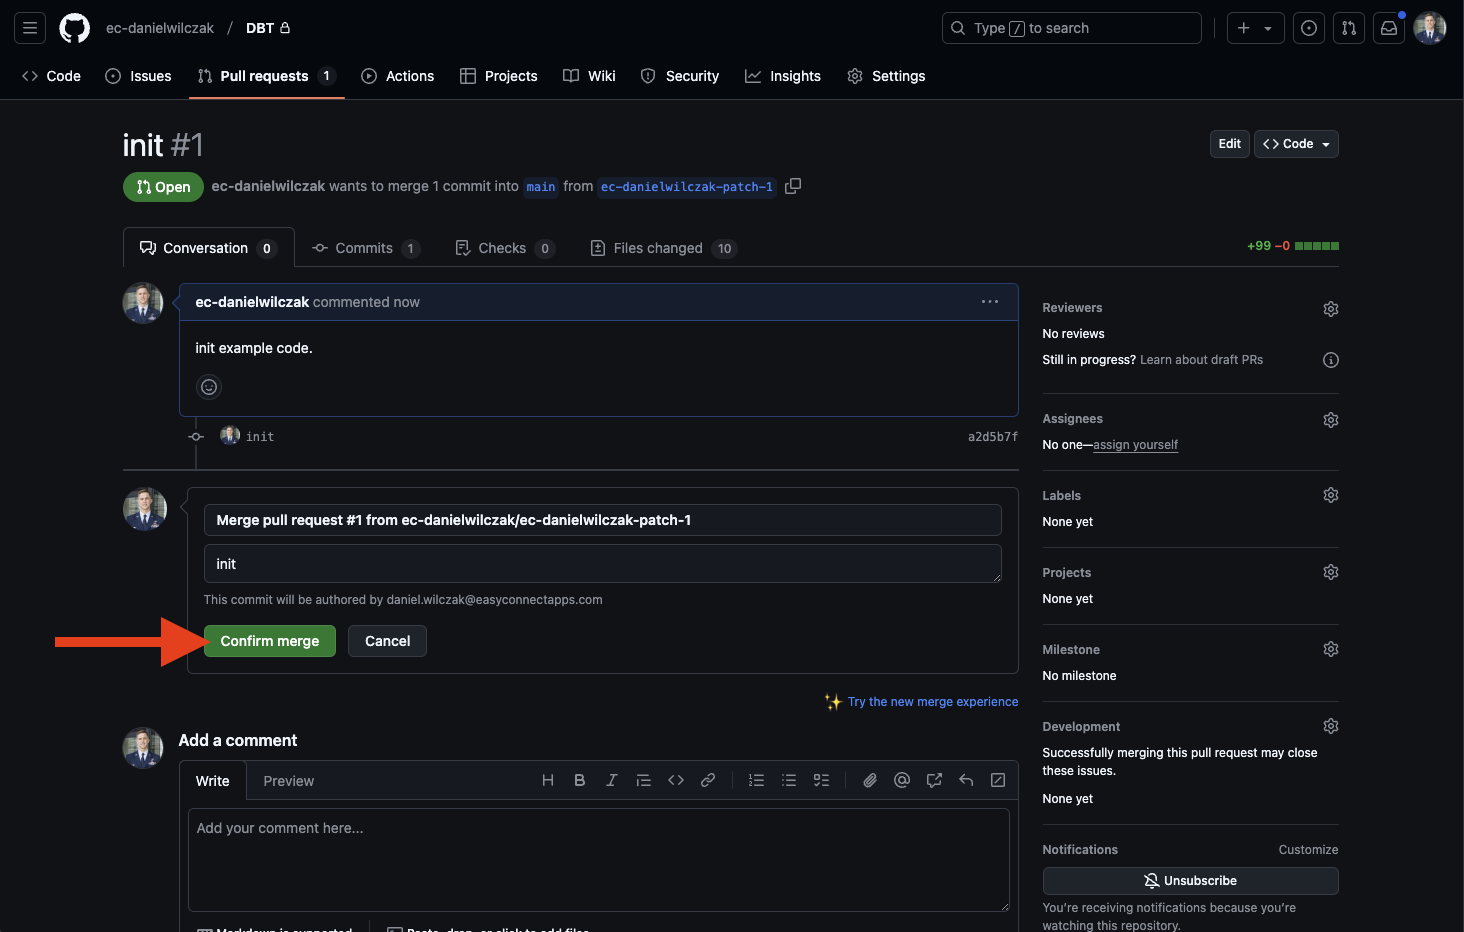This screenshot has width=1464, height=932.
Task: Attach files using the paperclip icon
Action: point(870,780)
